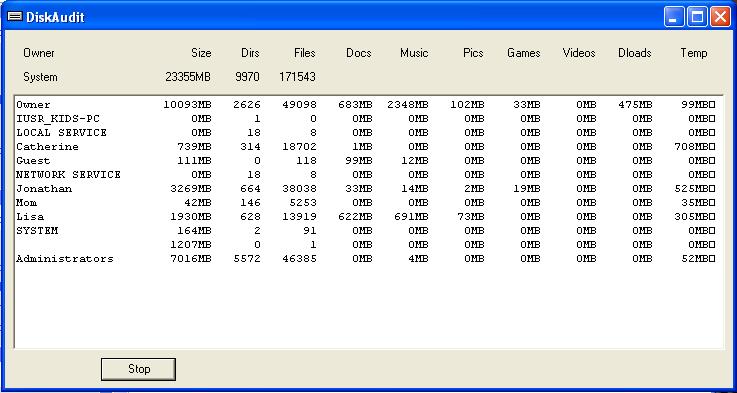This screenshot has height=393, width=737.
Task: Click Administrators' 5572 dirs value
Action: tap(247, 259)
